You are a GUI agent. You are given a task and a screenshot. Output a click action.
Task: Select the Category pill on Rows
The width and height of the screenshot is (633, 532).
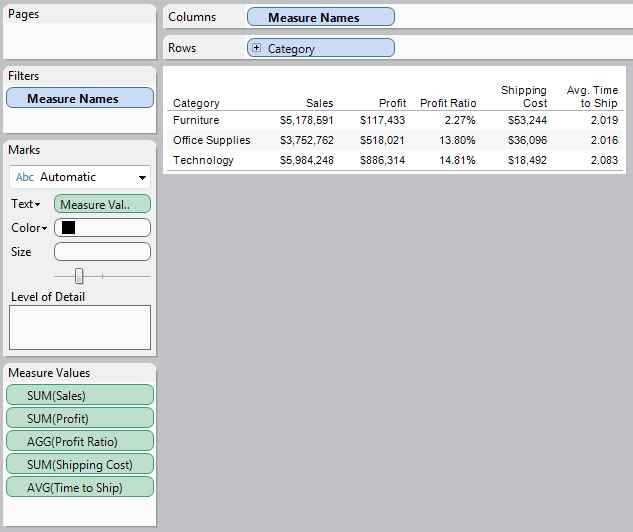tap(321, 48)
